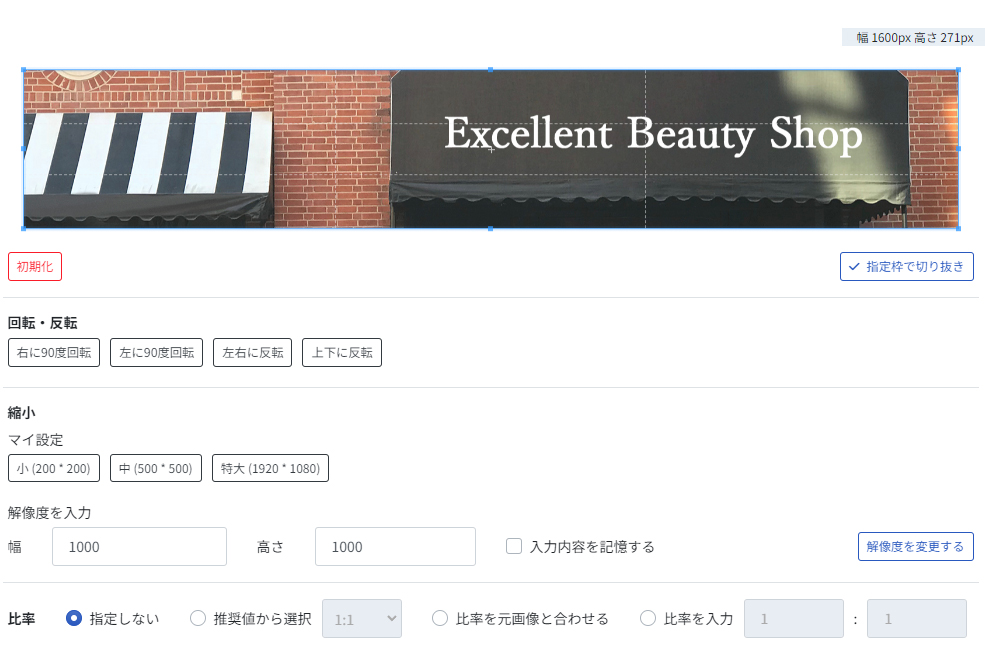Select 比率を元画像と合わせる radio option
The width and height of the screenshot is (985, 647).
pyautogui.click(x=440, y=618)
